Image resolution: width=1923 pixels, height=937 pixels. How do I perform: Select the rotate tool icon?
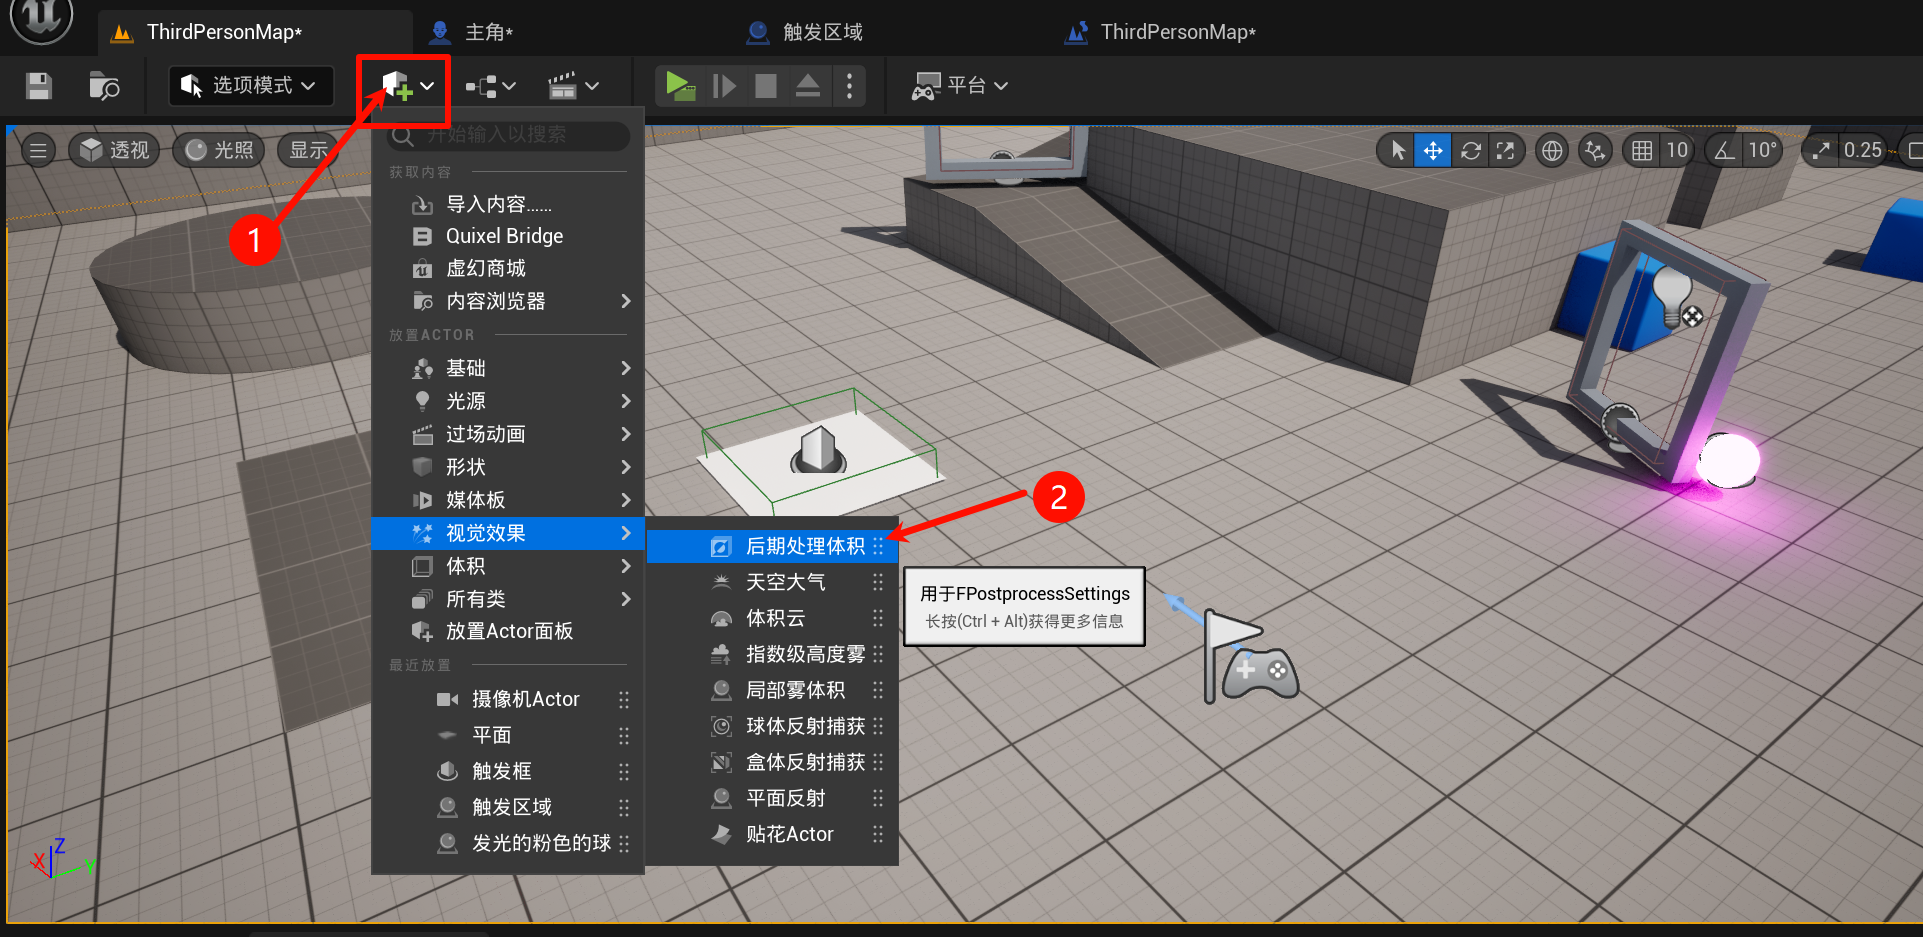pos(1470,151)
